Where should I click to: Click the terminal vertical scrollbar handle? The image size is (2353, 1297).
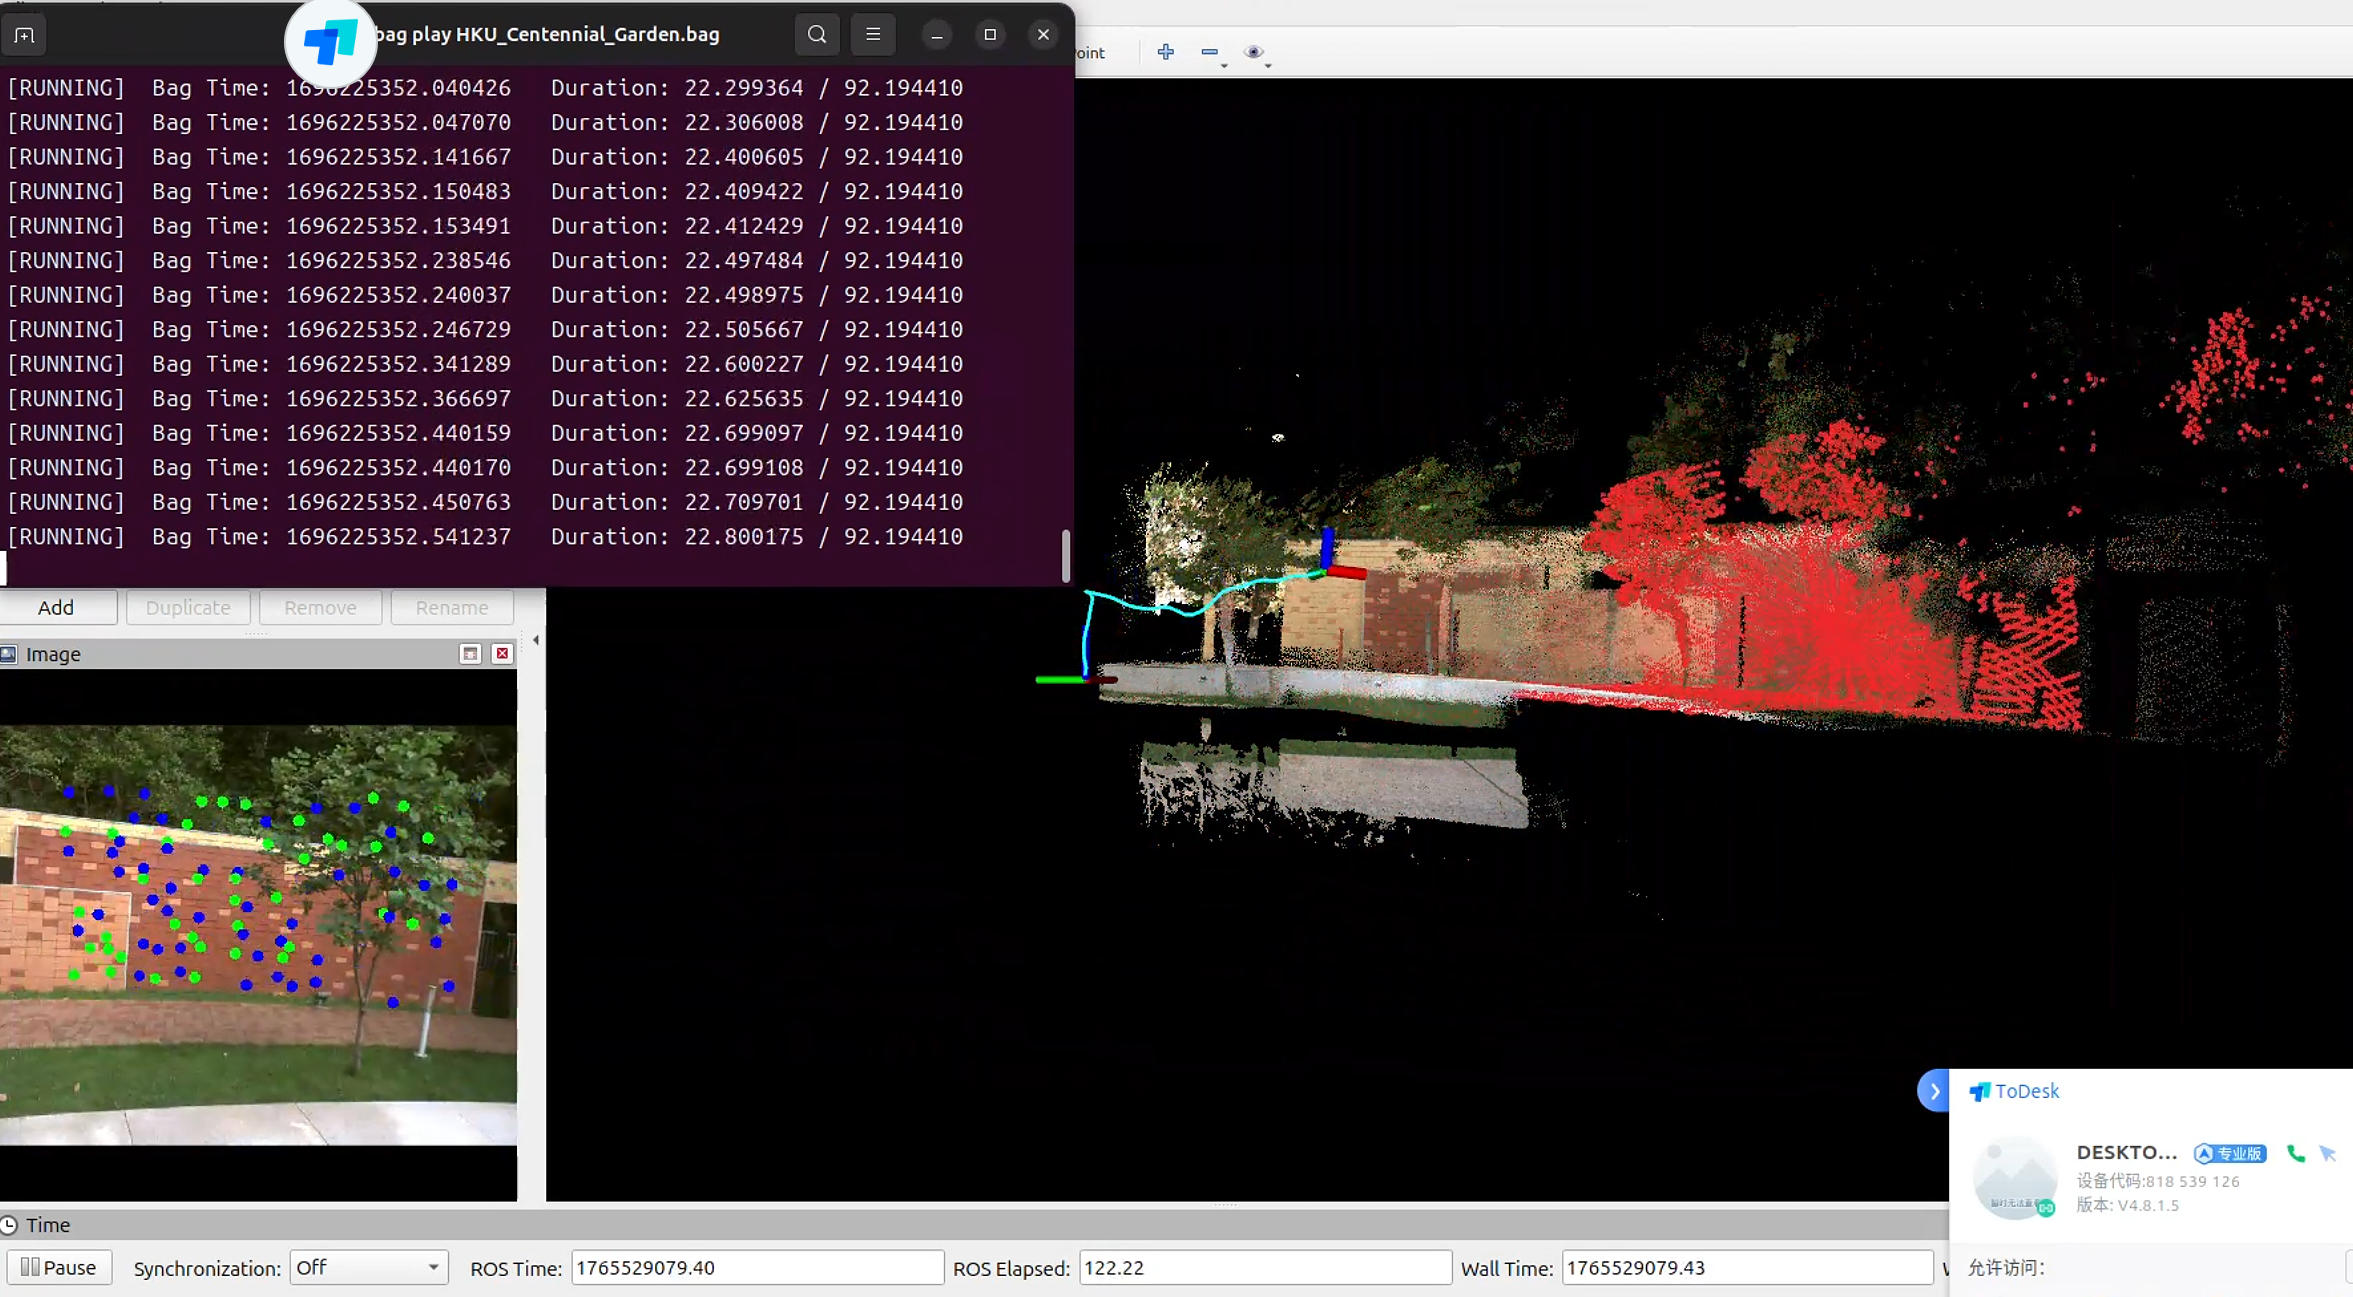(x=1065, y=555)
